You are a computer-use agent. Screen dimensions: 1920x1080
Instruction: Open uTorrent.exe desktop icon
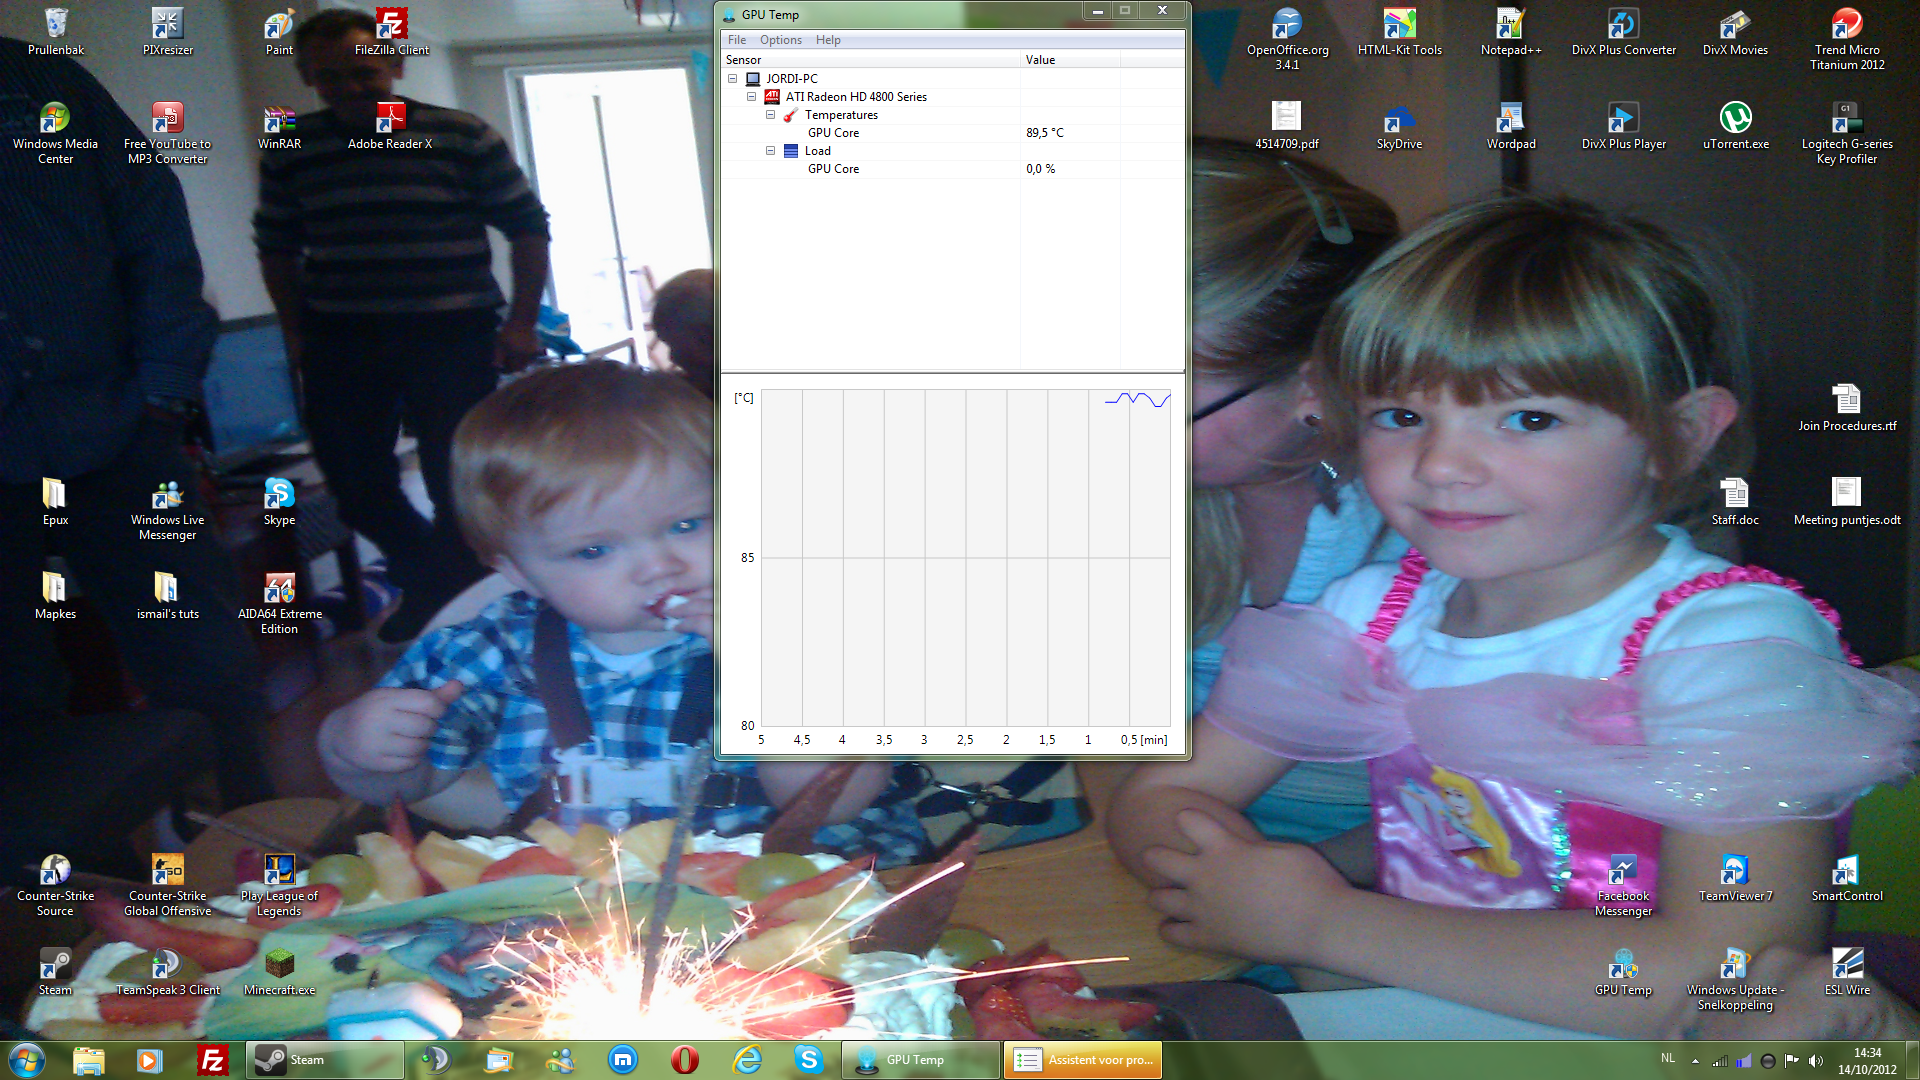tap(1735, 125)
